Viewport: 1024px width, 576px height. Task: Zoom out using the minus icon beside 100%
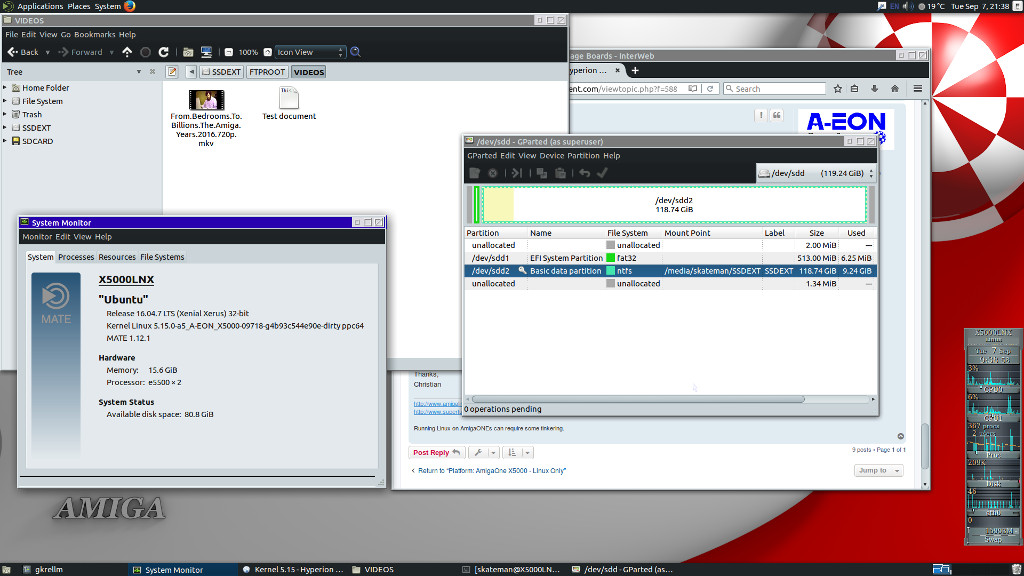tap(229, 52)
